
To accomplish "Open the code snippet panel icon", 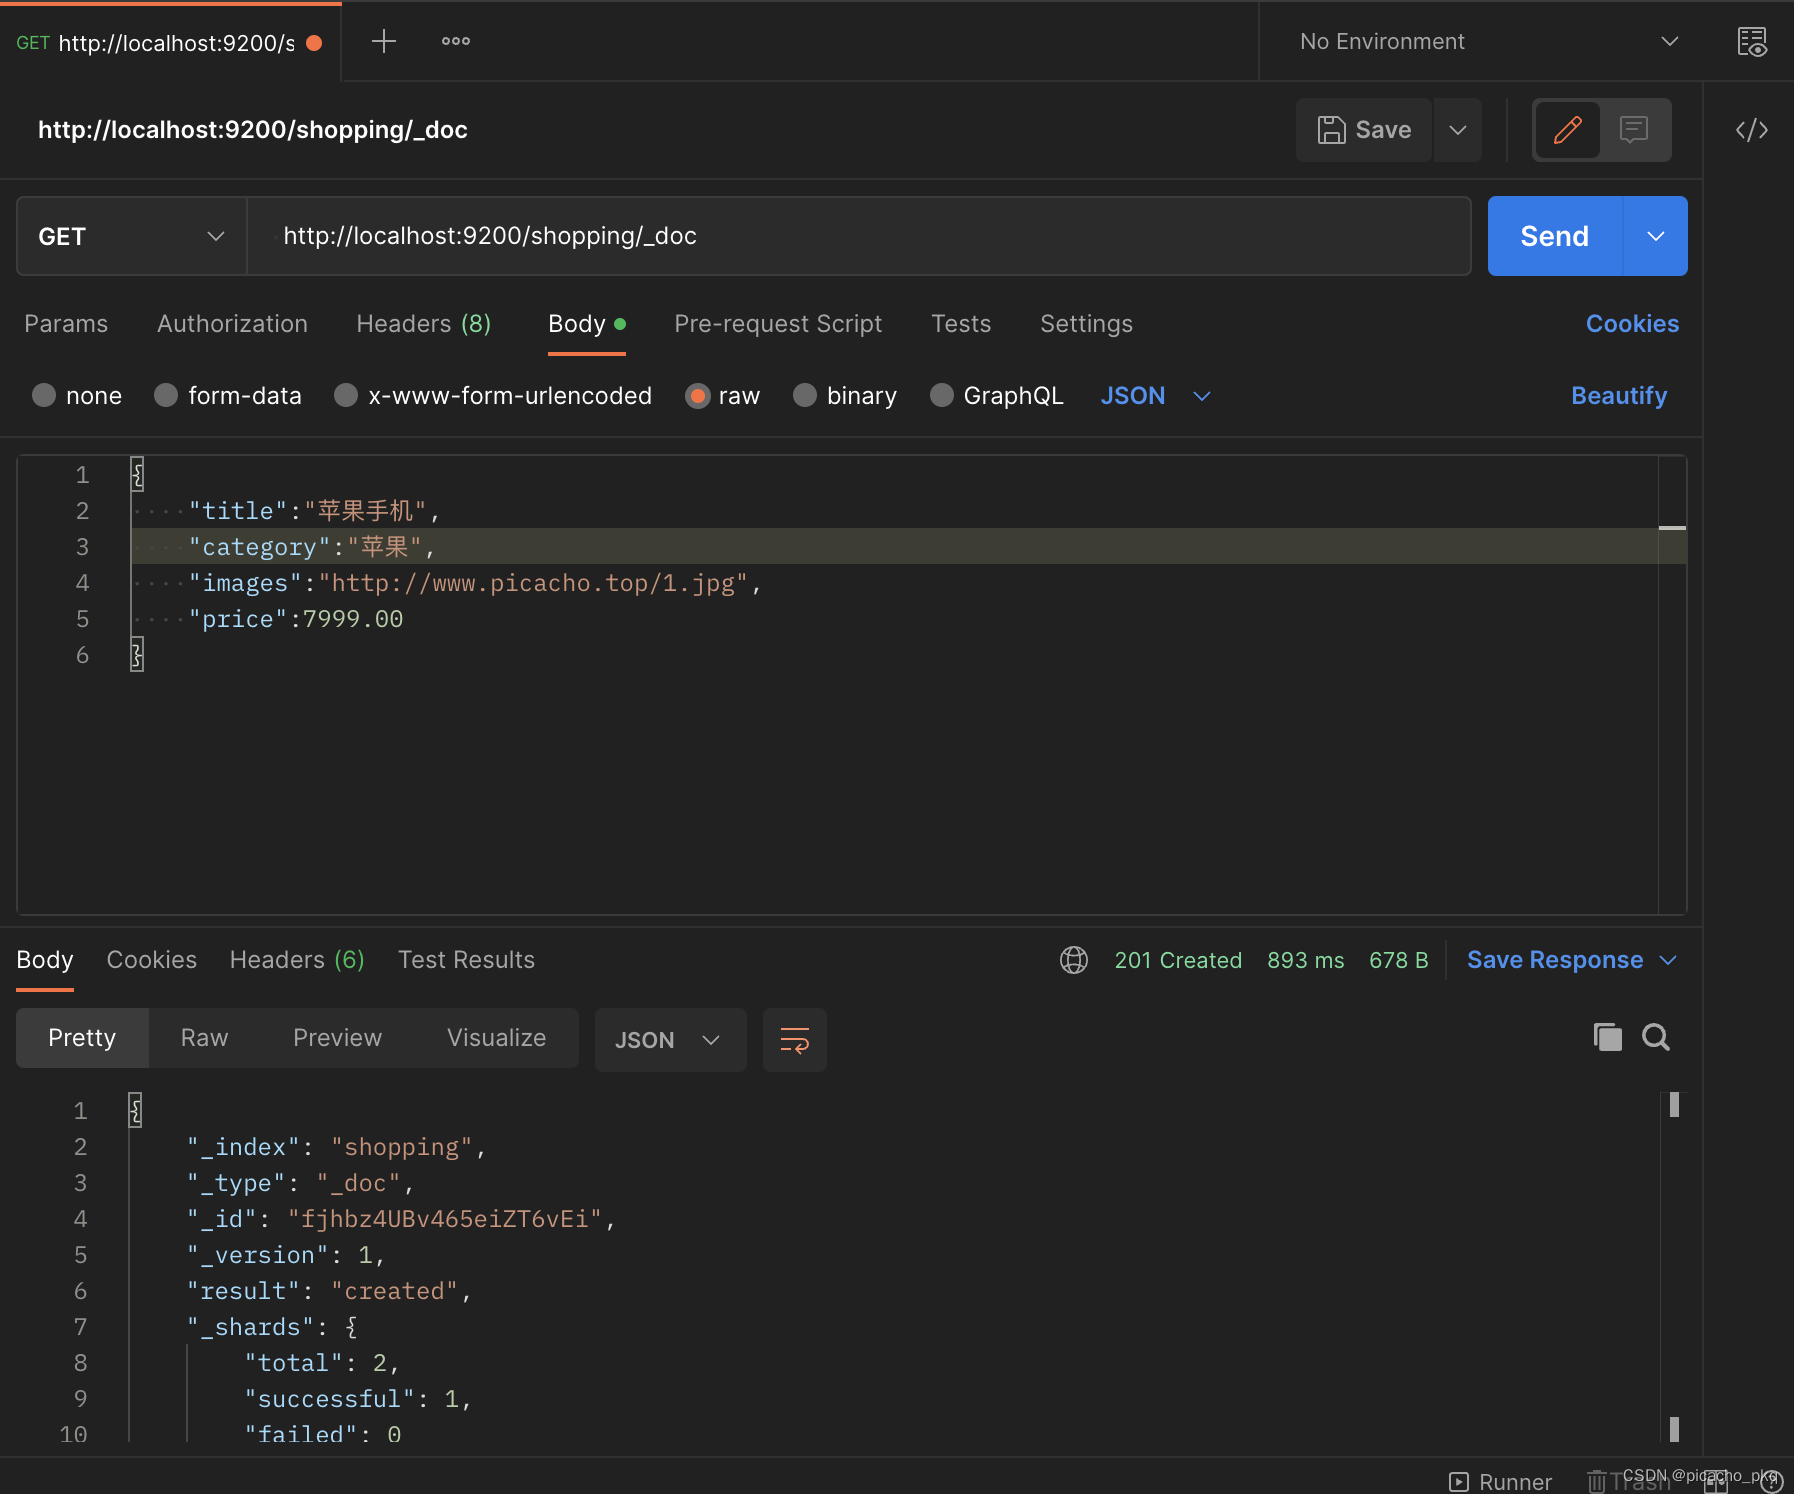I will (1751, 130).
